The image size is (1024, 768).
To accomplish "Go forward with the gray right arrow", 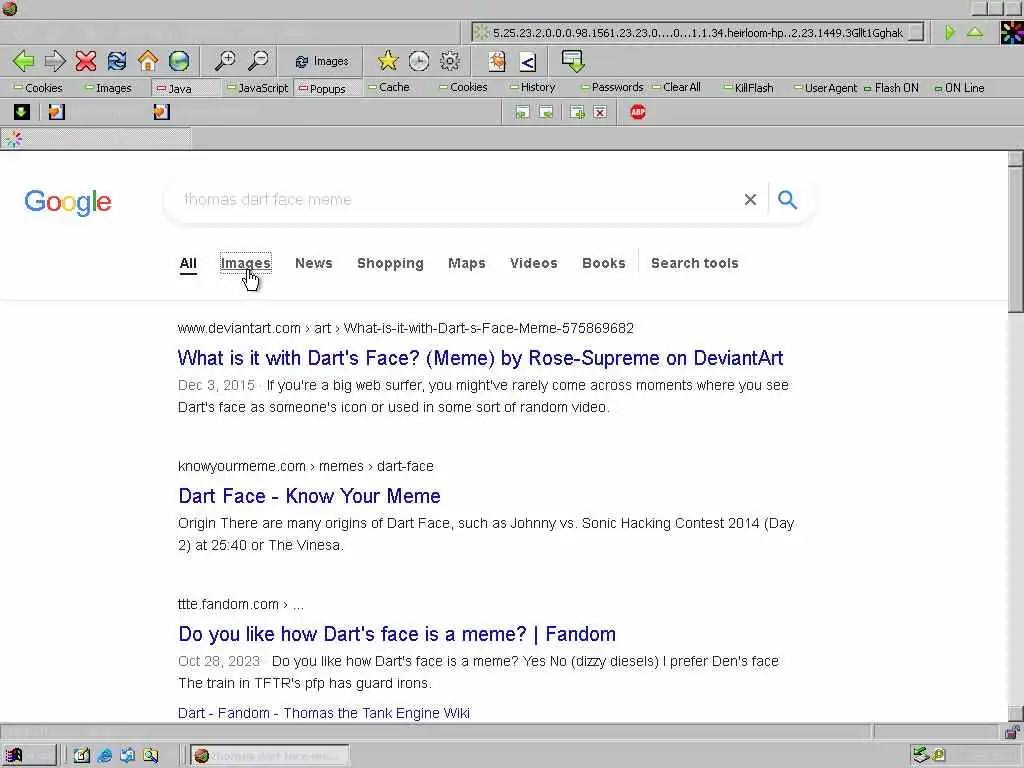I will tap(55, 61).
